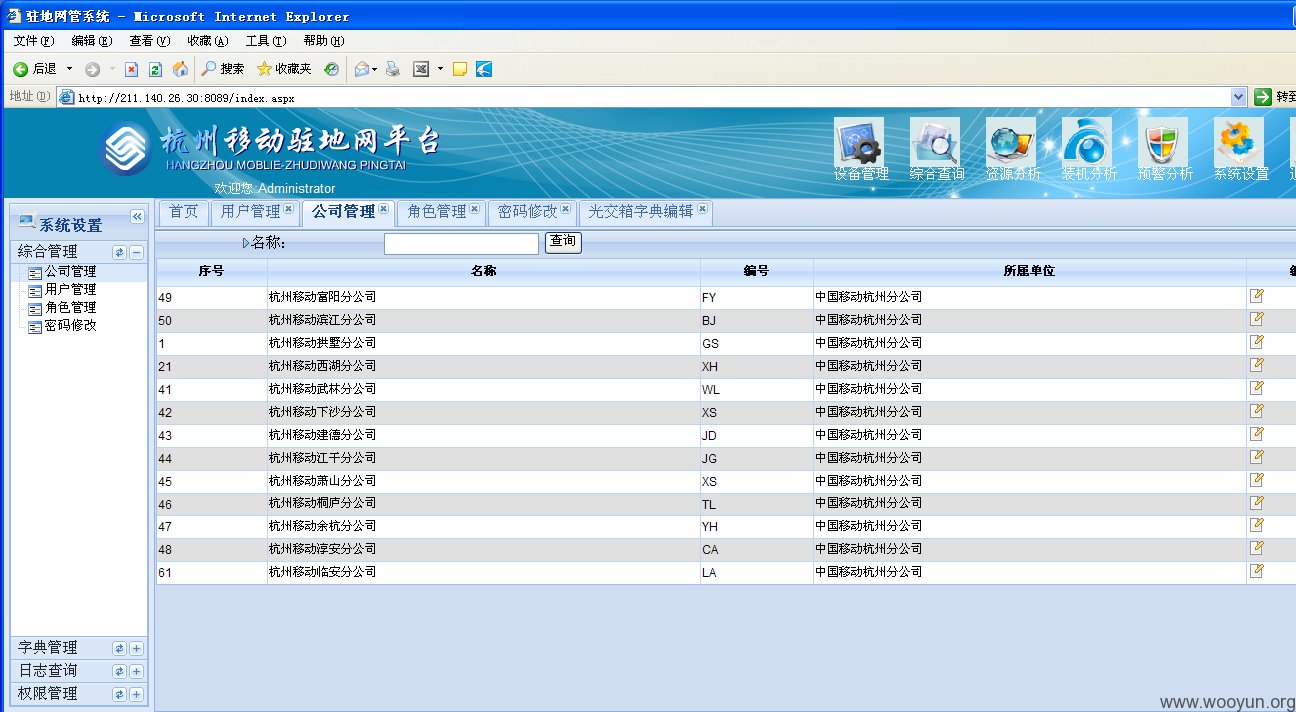This screenshot has width=1296, height=712.
Task: Refresh the 综合管理 section
Action: tap(119, 252)
